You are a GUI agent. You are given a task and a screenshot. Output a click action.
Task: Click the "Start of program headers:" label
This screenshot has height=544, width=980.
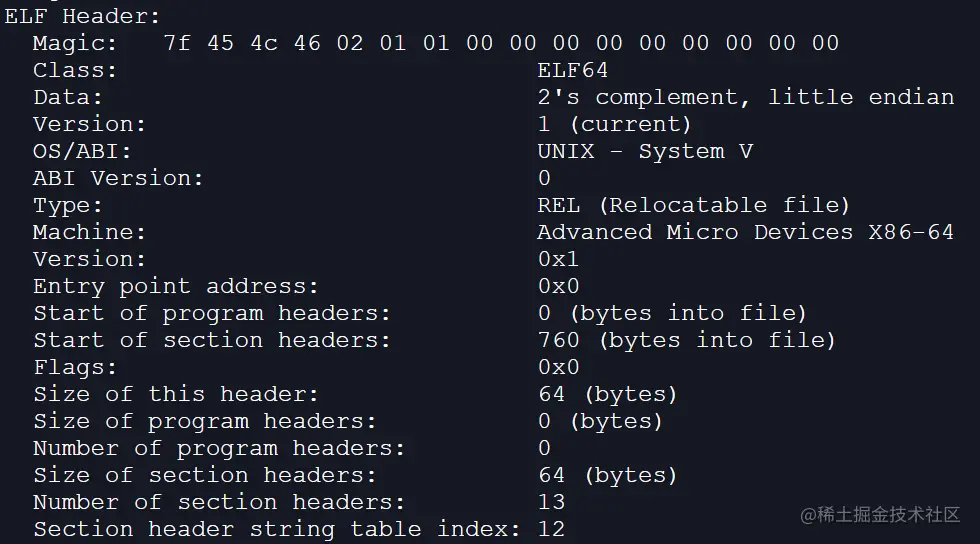pyautogui.click(x=212, y=313)
